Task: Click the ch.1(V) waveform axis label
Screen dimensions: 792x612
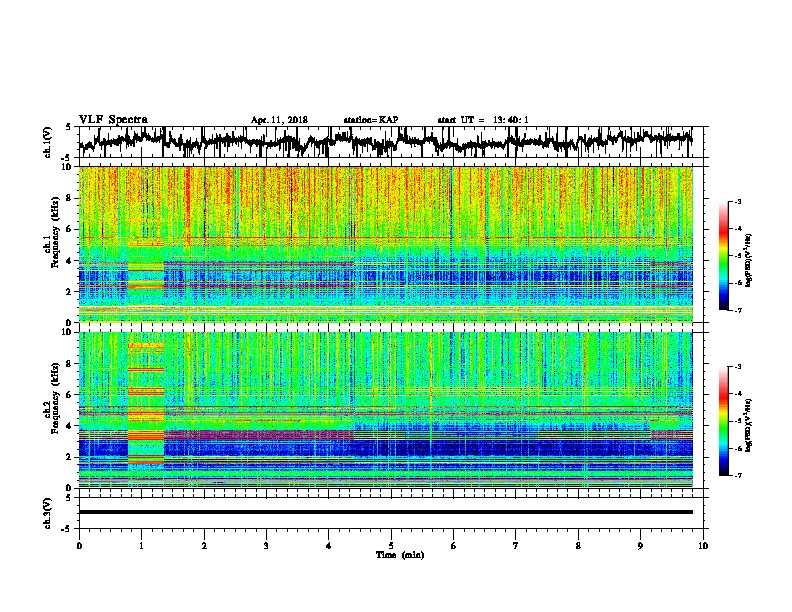Action: click(x=48, y=142)
